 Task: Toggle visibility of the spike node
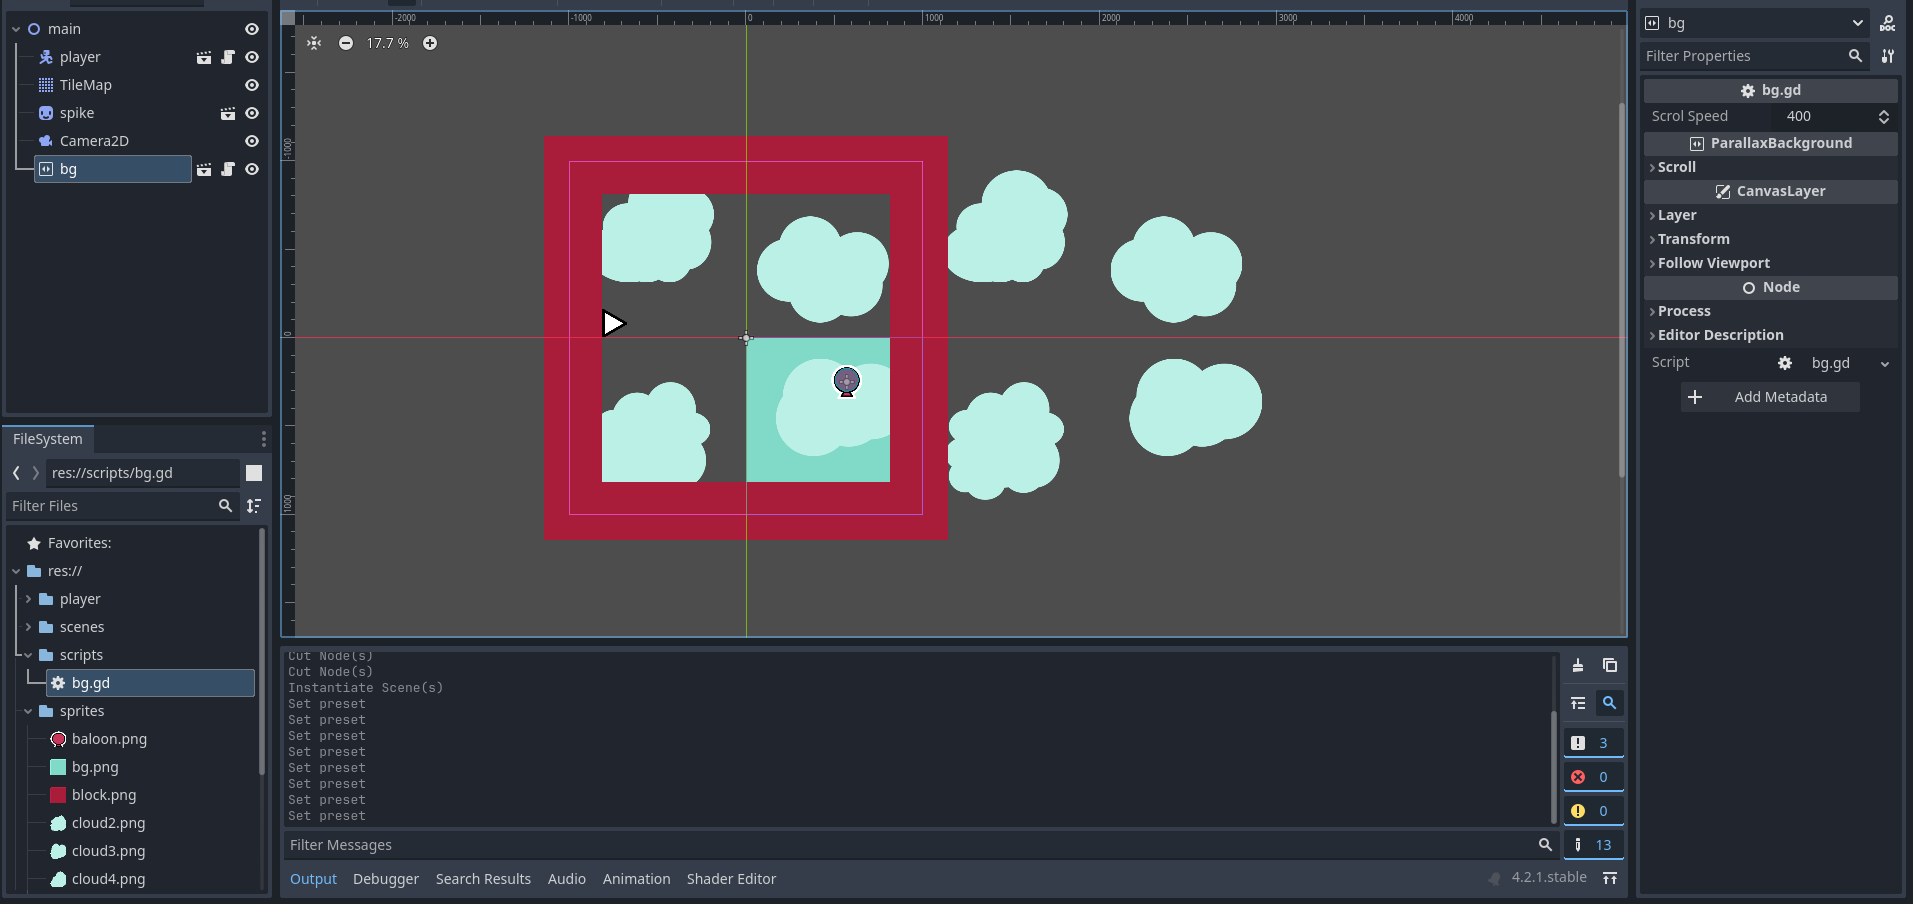(x=251, y=113)
